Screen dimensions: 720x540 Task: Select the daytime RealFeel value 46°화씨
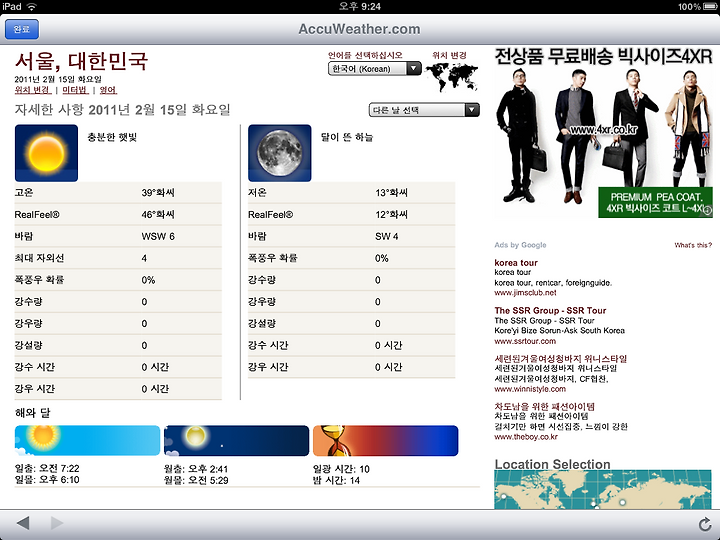click(158, 214)
